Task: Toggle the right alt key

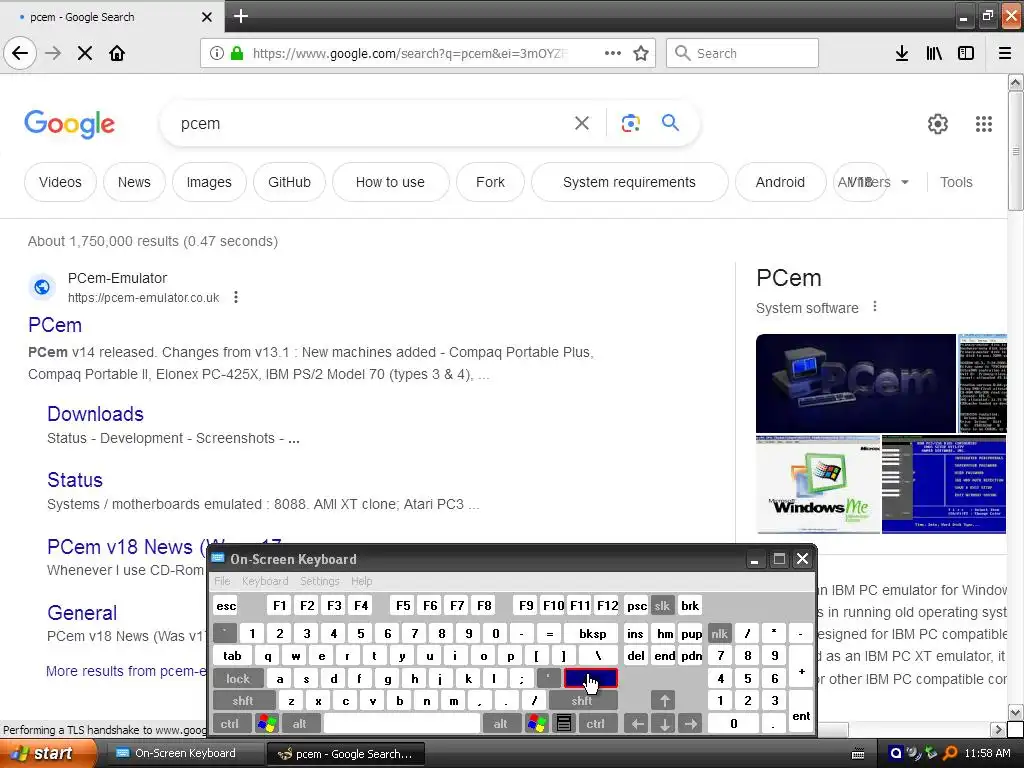Action: coord(501,724)
